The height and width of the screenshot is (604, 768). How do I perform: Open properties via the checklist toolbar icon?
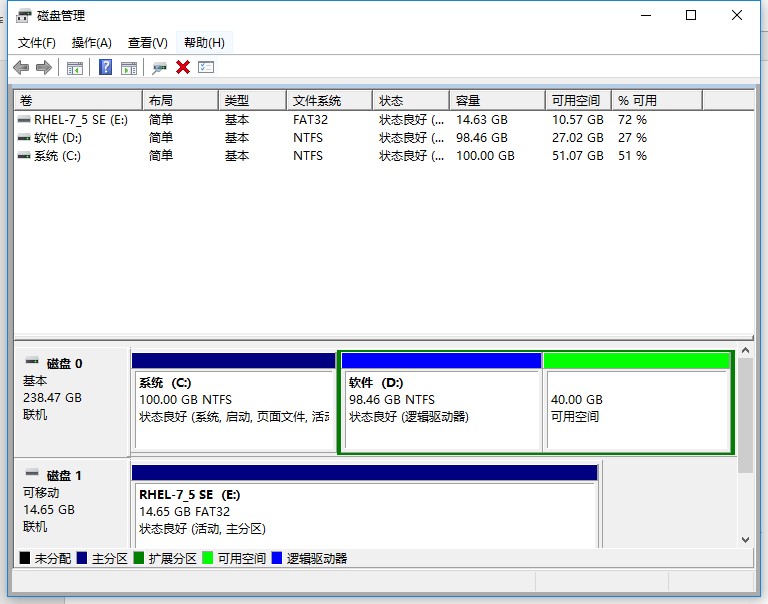point(206,67)
